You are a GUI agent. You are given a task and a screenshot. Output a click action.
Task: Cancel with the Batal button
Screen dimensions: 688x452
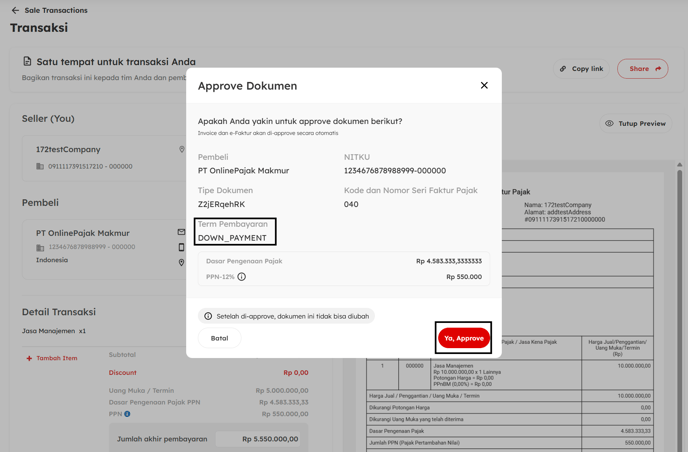click(219, 338)
